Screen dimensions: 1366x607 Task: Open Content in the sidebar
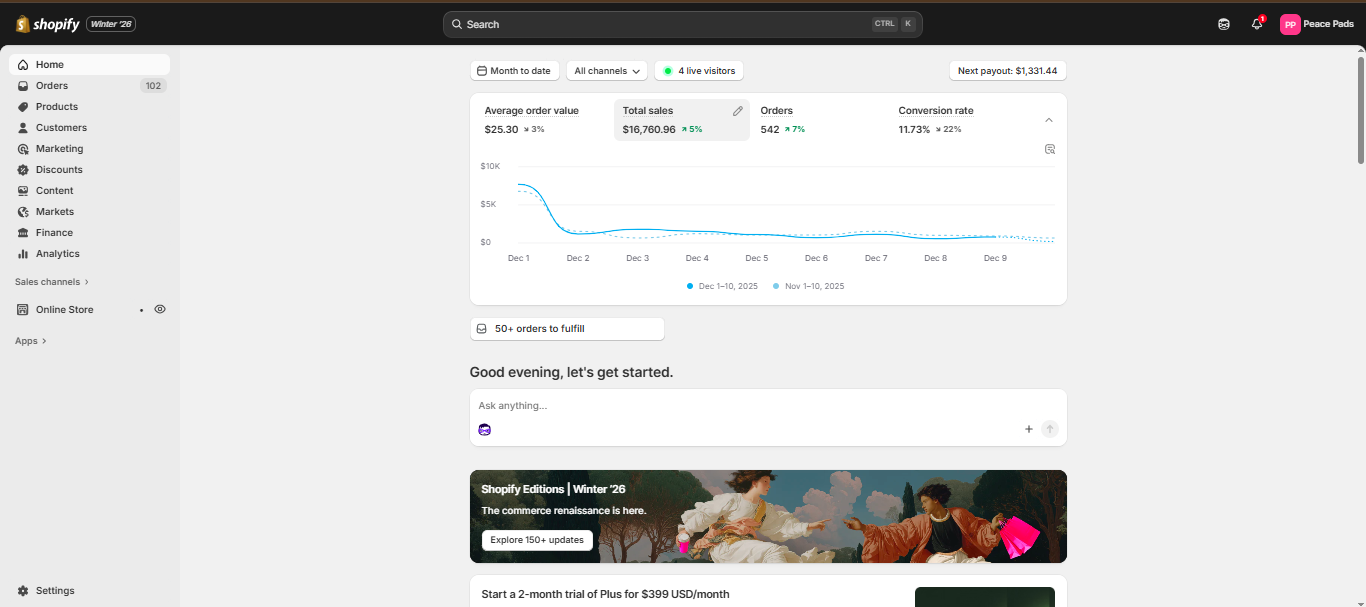pyautogui.click(x=89, y=191)
